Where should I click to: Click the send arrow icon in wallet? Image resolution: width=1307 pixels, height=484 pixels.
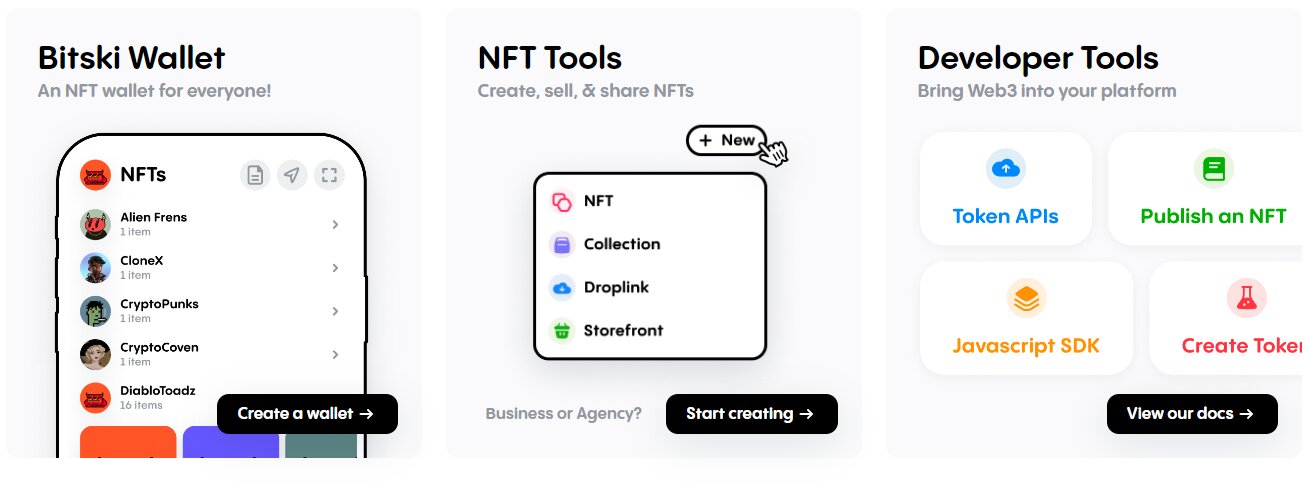point(291,175)
